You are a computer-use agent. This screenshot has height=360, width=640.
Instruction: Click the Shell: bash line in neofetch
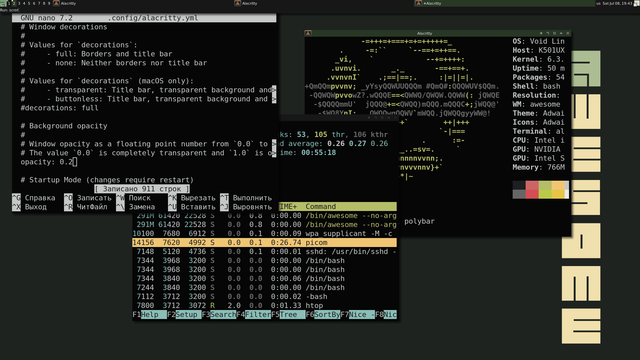coord(537,87)
